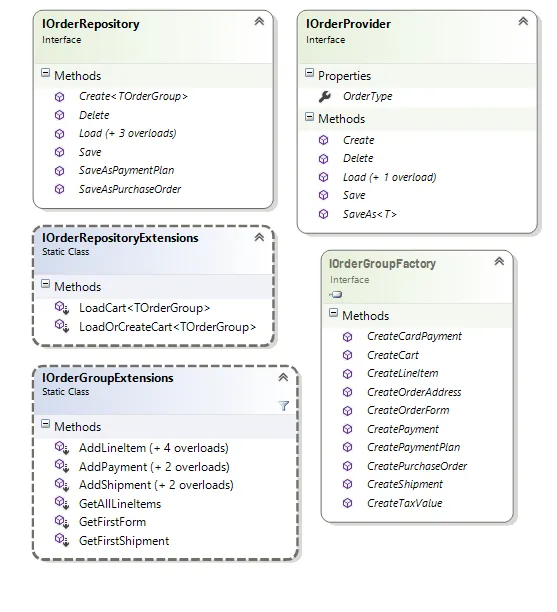The width and height of the screenshot is (557, 612).
Task: Click the extension method icon beside GetFirstShipment
Action: [62, 540]
